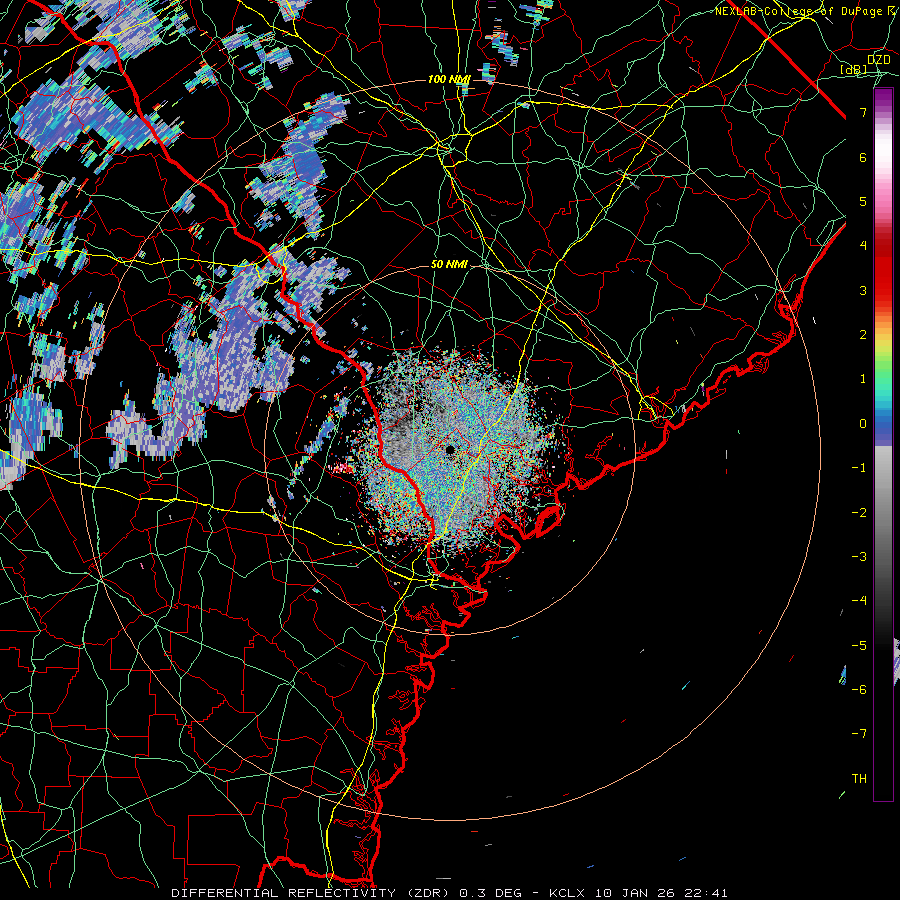Click the 2 dB value on color scale
Screen dimensions: 900x900
click(x=863, y=334)
